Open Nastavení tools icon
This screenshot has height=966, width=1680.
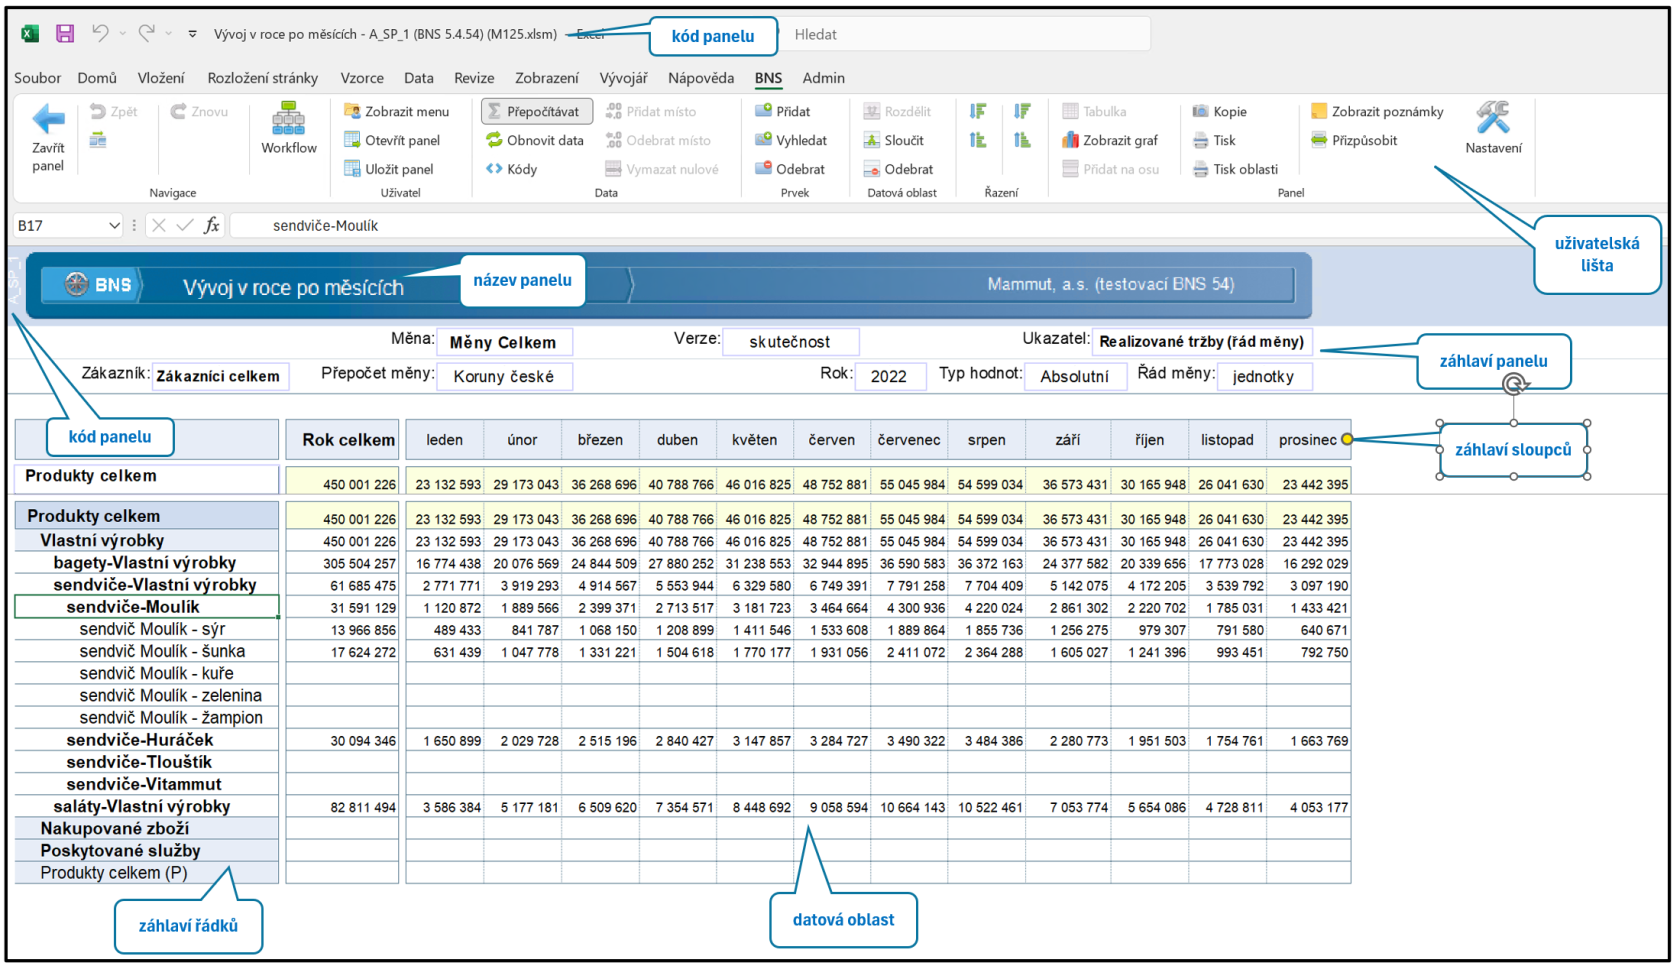(x=1493, y=118)
